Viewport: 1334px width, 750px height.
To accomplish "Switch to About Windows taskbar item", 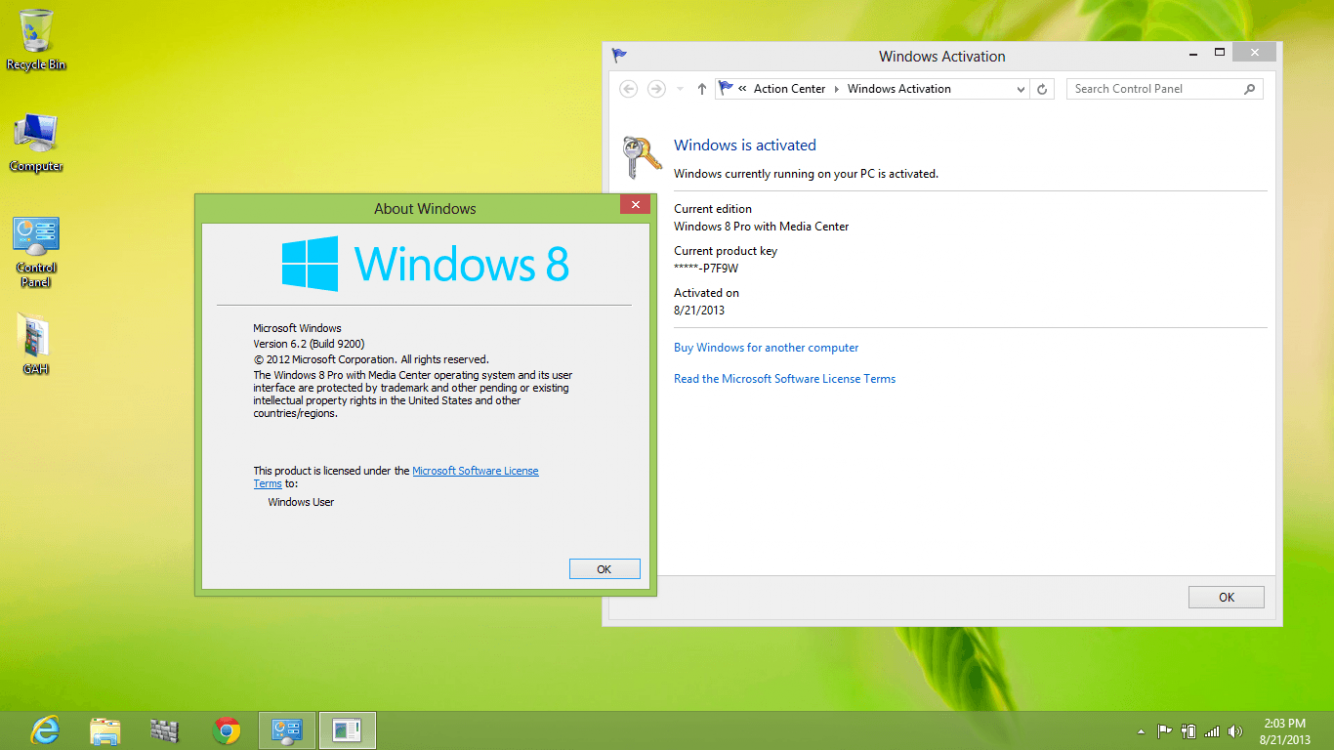I will pyautogui.click(x=347, y=731).
